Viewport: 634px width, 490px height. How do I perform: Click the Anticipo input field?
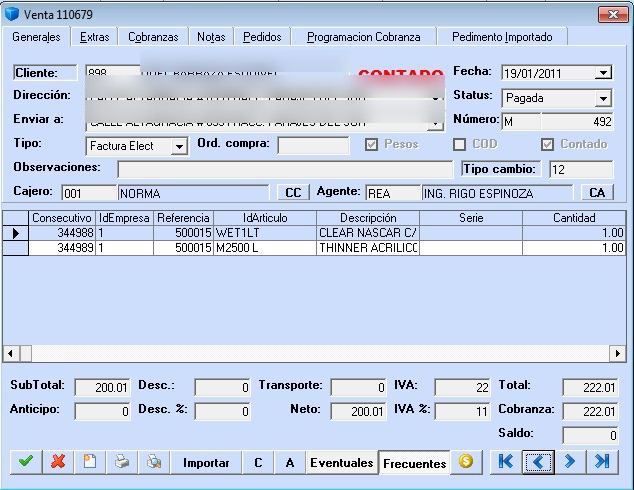click(103, 412)
